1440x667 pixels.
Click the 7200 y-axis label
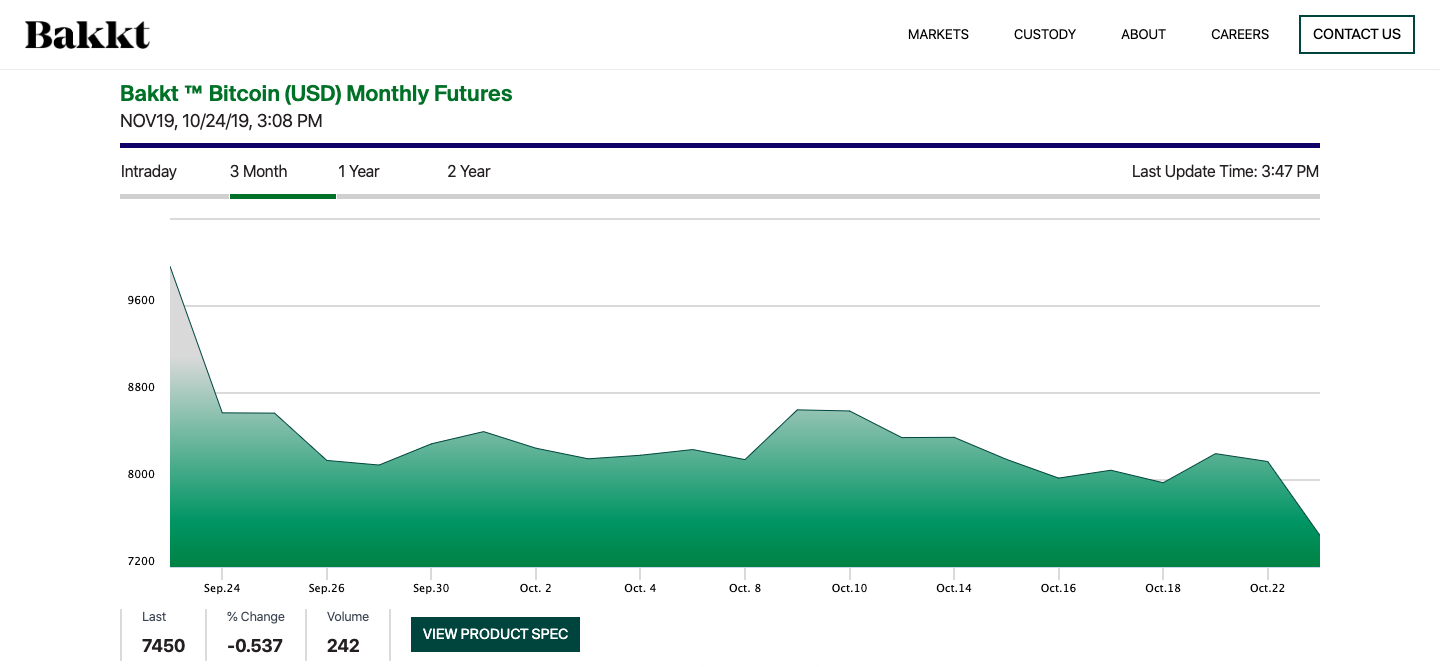(141, 561)
